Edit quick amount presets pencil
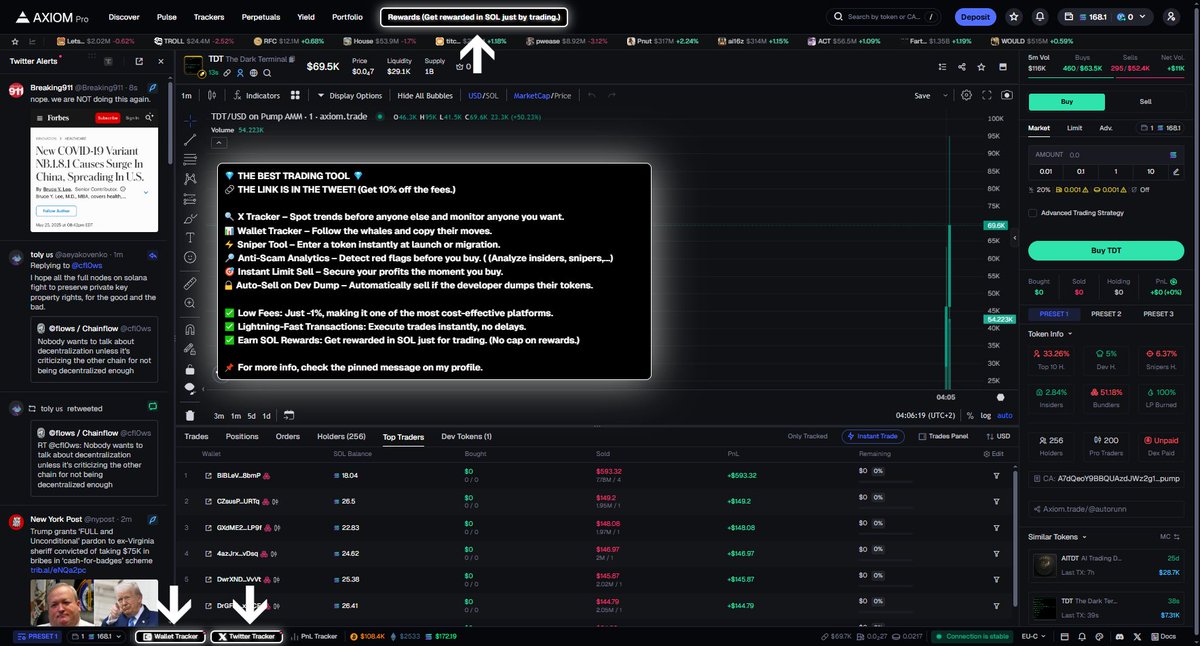 pos(1176,171)
